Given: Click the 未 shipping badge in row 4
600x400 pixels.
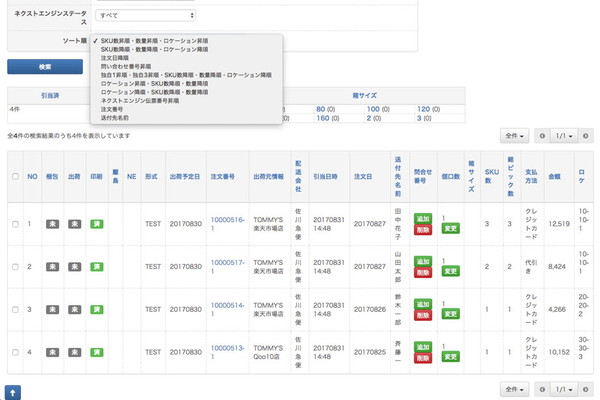Looking at the screenshot, I should tap(75, 353).
